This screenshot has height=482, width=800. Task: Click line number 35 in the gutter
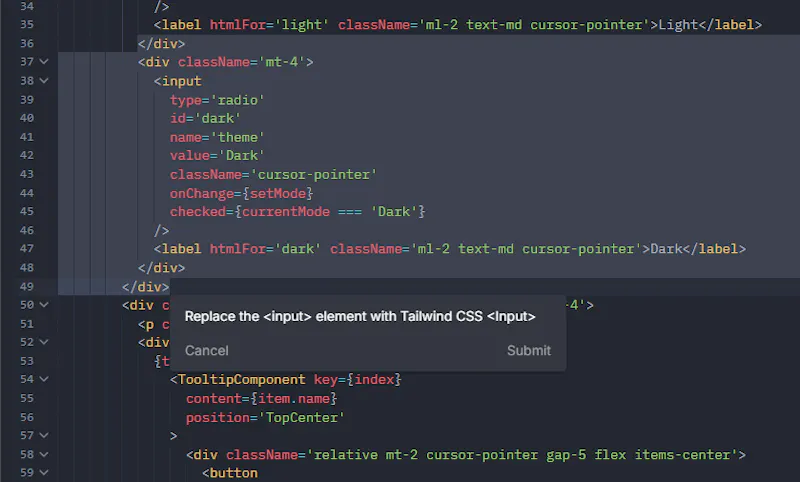(27, 24)
